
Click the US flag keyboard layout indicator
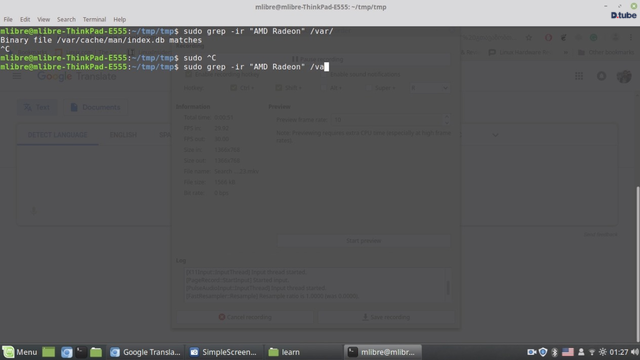(568, 352)
